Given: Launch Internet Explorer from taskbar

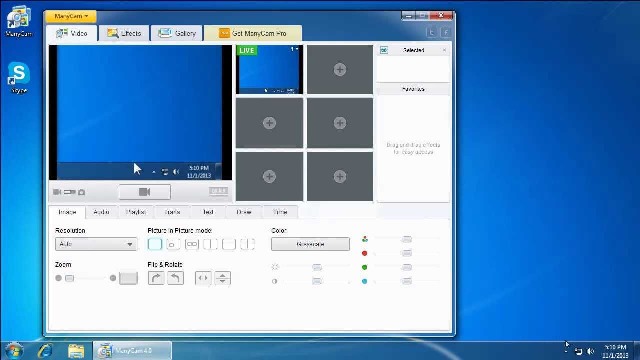Looking at the screenshot, I should click(x=45, y=351).
